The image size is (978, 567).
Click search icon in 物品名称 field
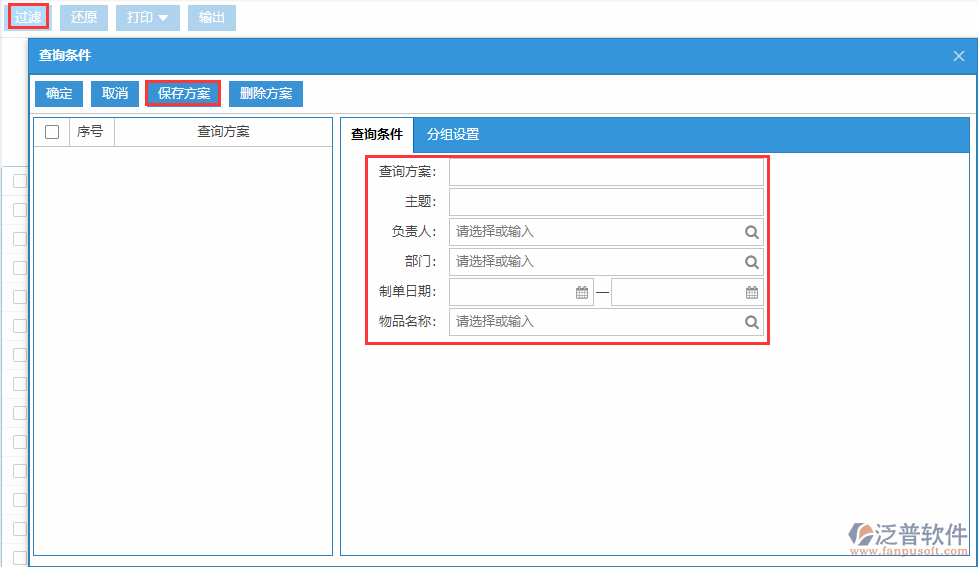751,322
